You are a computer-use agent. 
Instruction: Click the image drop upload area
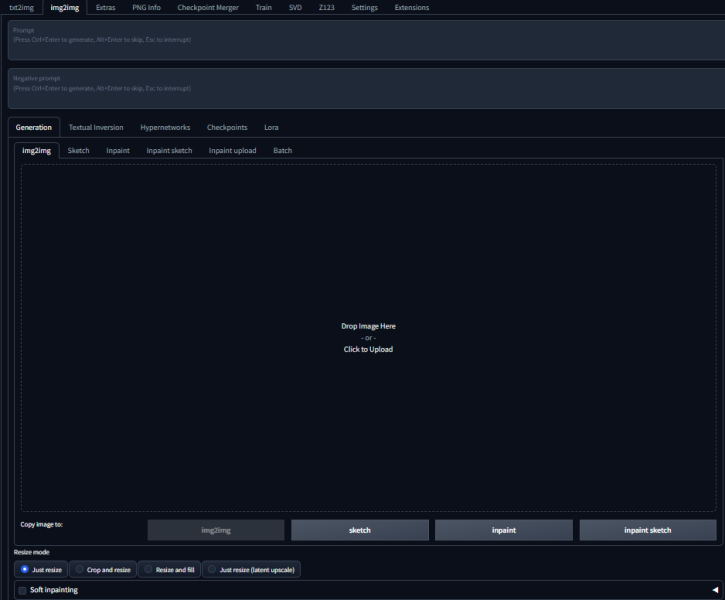(368, 337)
